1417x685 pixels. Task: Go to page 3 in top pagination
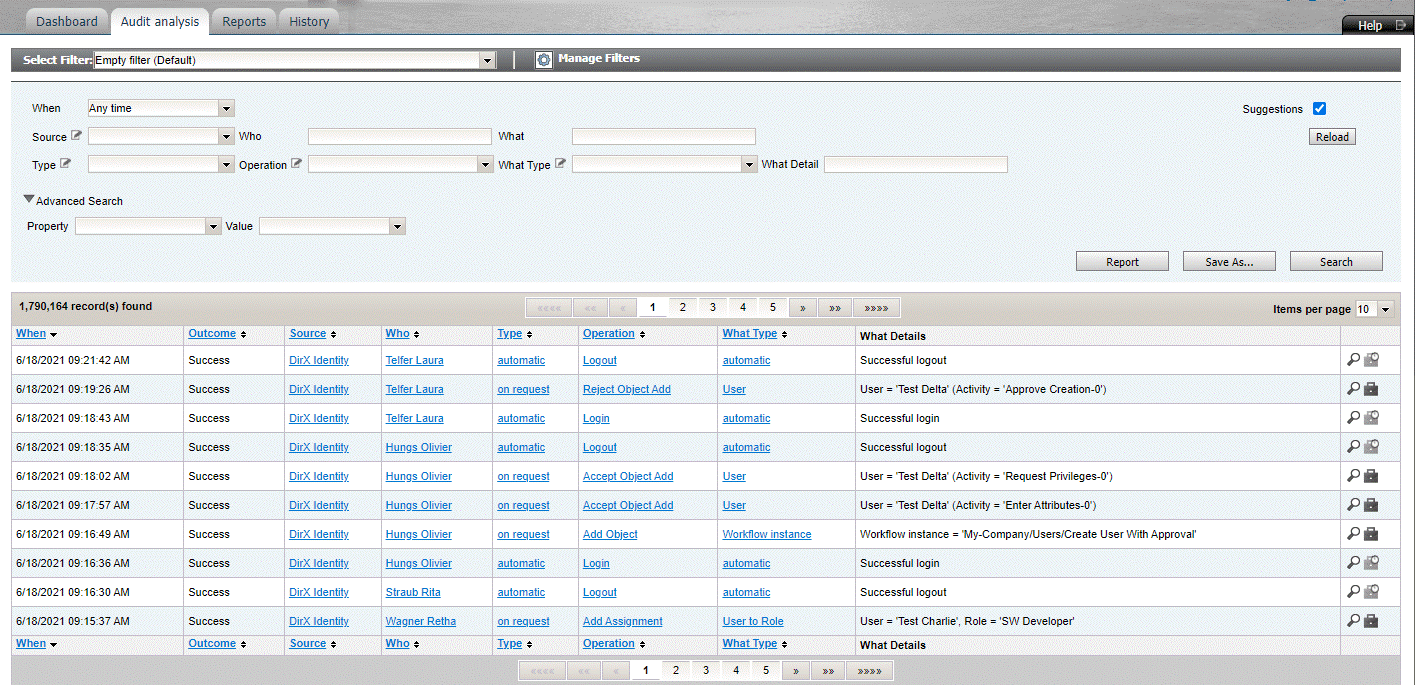713,308
